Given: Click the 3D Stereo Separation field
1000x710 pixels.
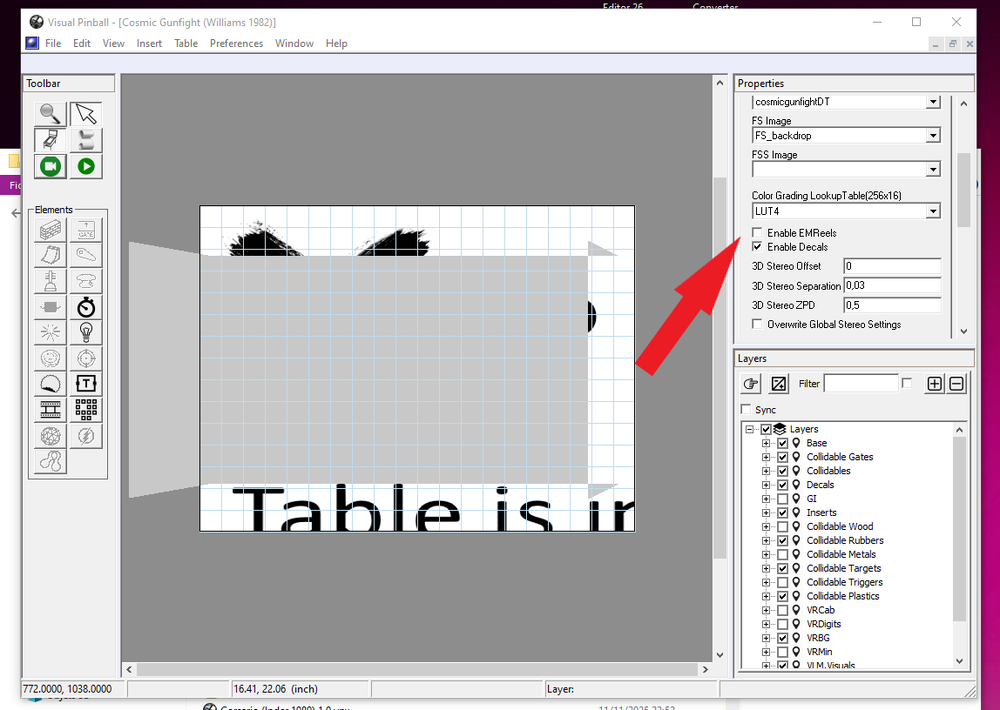Looking at the screenshot, I should (892, 285).
